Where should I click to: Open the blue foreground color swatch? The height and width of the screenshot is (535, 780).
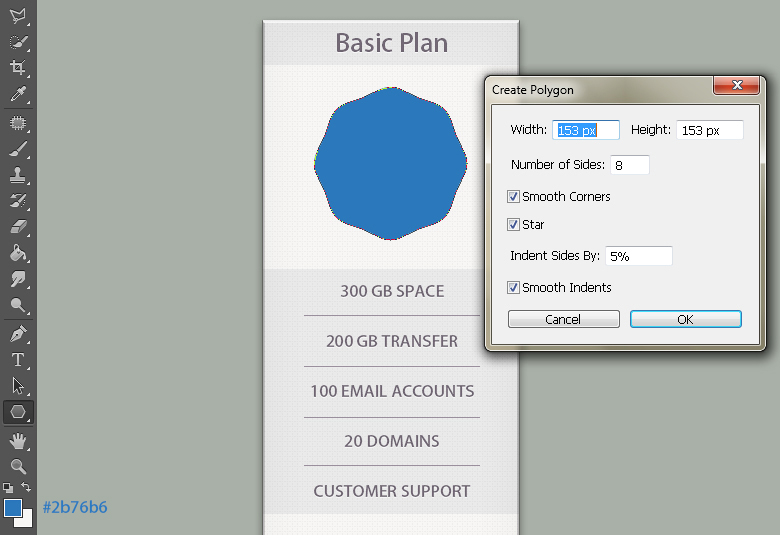(x=12, y=508)
